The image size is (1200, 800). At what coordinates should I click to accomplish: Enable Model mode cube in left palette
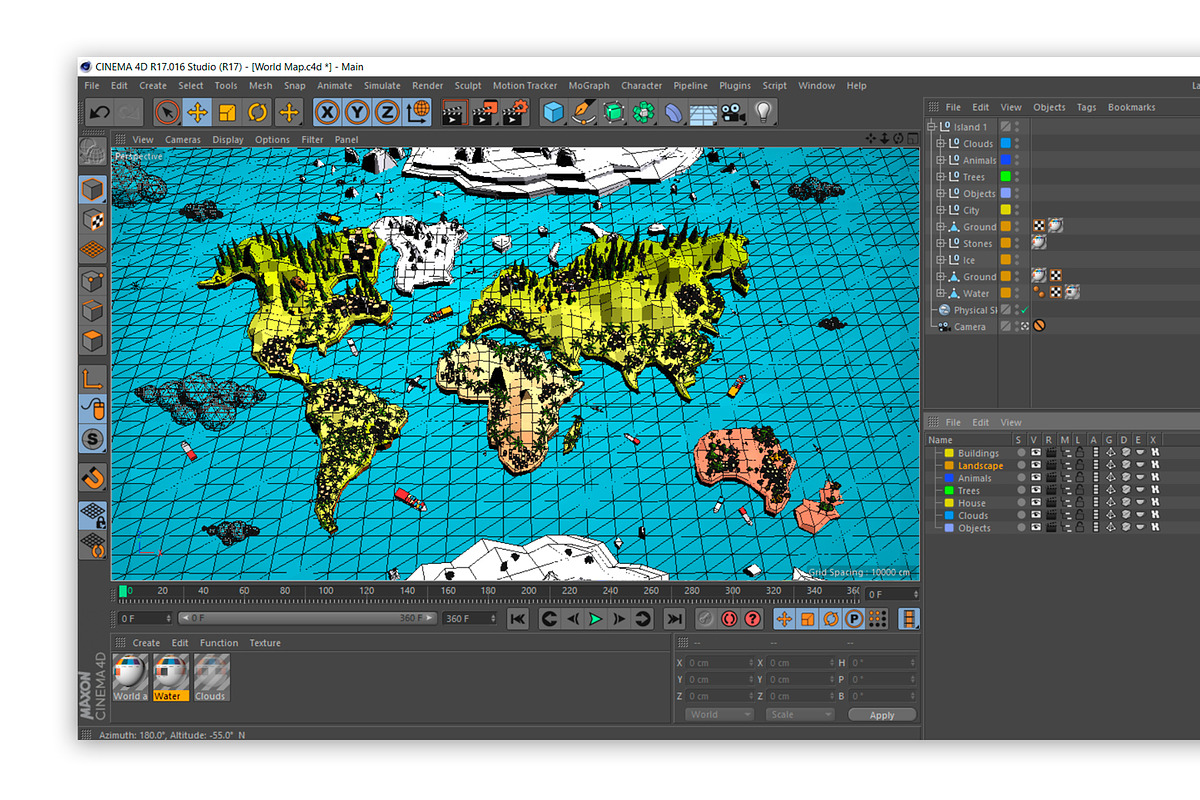point(93,188)
